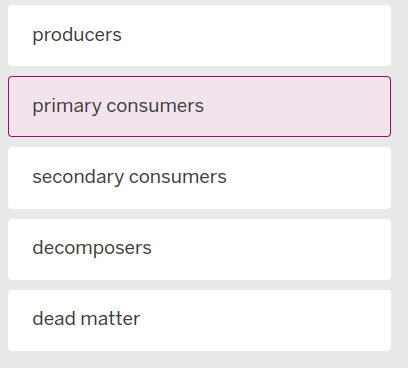Pick the 'decomposers' answer choice
The height and width of the screenshot is (368, 408).
pos(199,249)
